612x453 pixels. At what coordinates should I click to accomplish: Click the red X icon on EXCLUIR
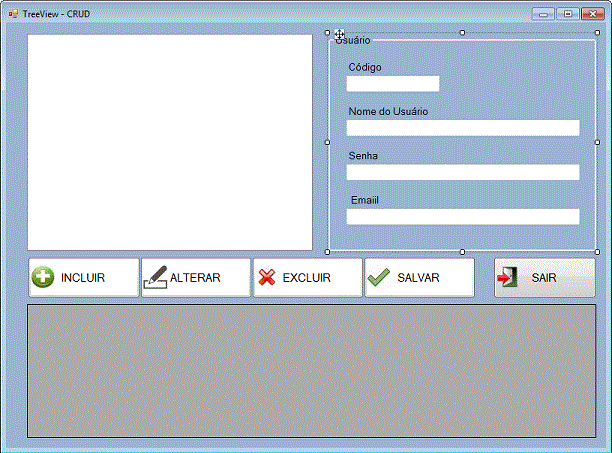pyautogui.click(x=267, y=277)
